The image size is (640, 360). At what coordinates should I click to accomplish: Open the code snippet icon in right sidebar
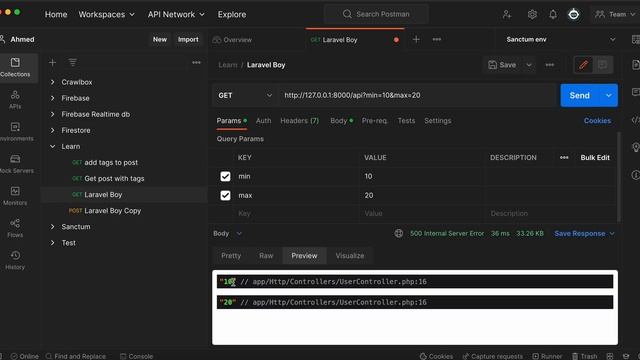(635, 120)
